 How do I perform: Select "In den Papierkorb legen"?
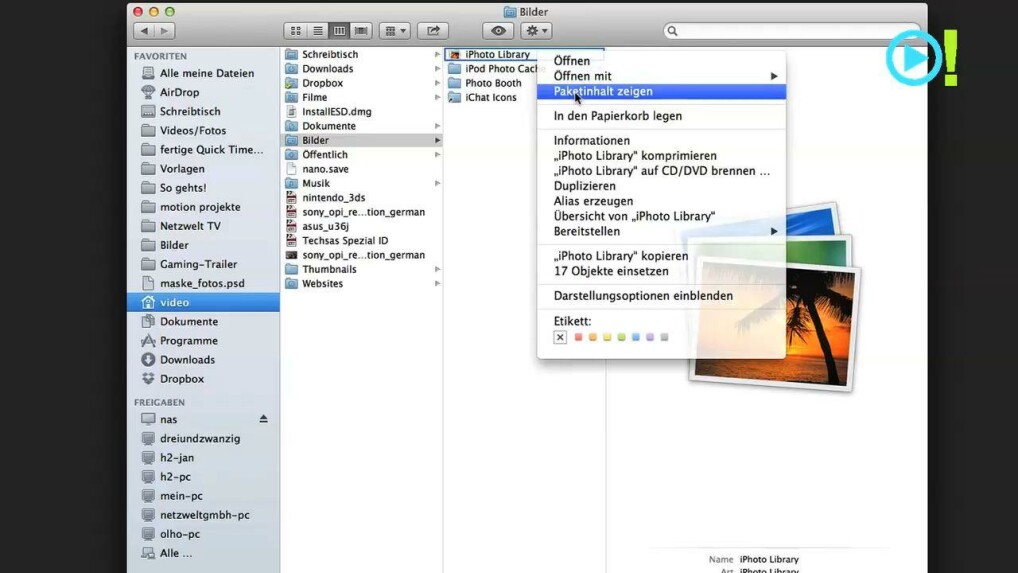coord(617,116)
